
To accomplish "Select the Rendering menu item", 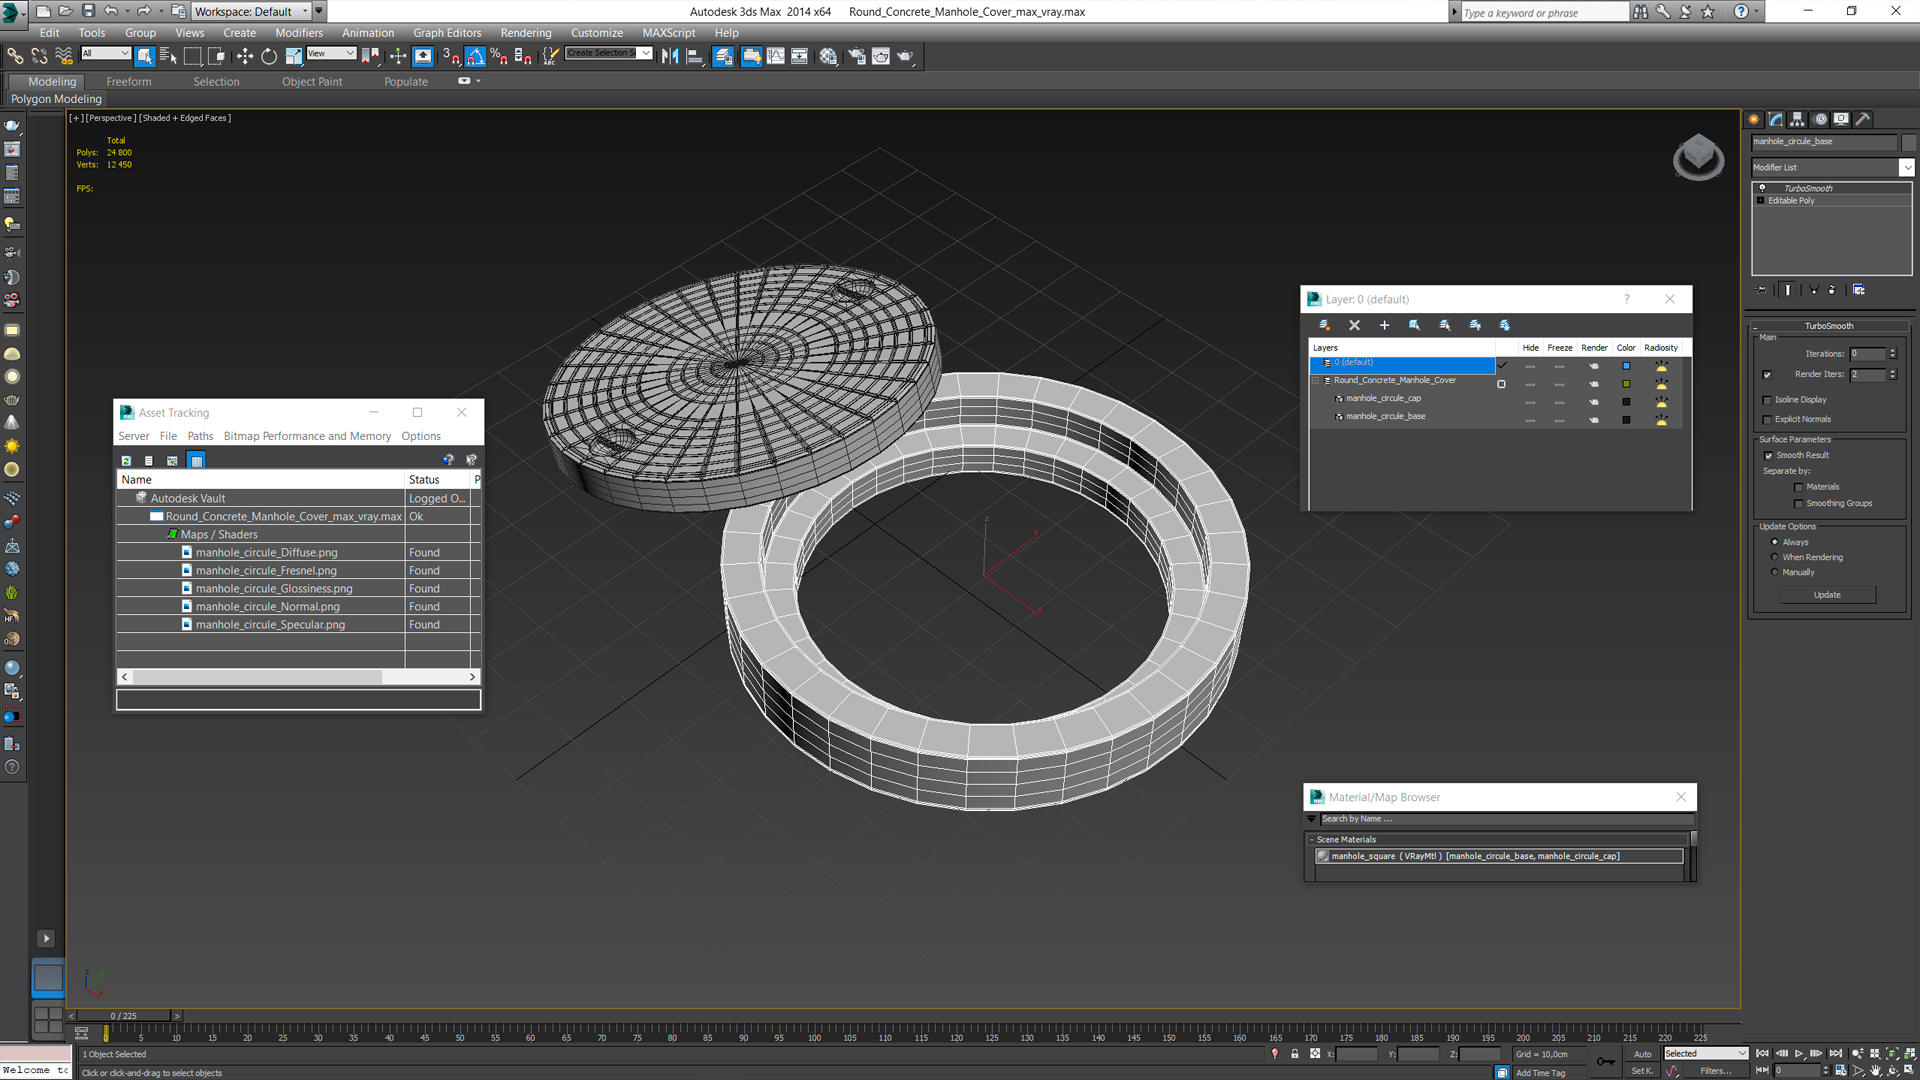I will (x=525, y=32).
